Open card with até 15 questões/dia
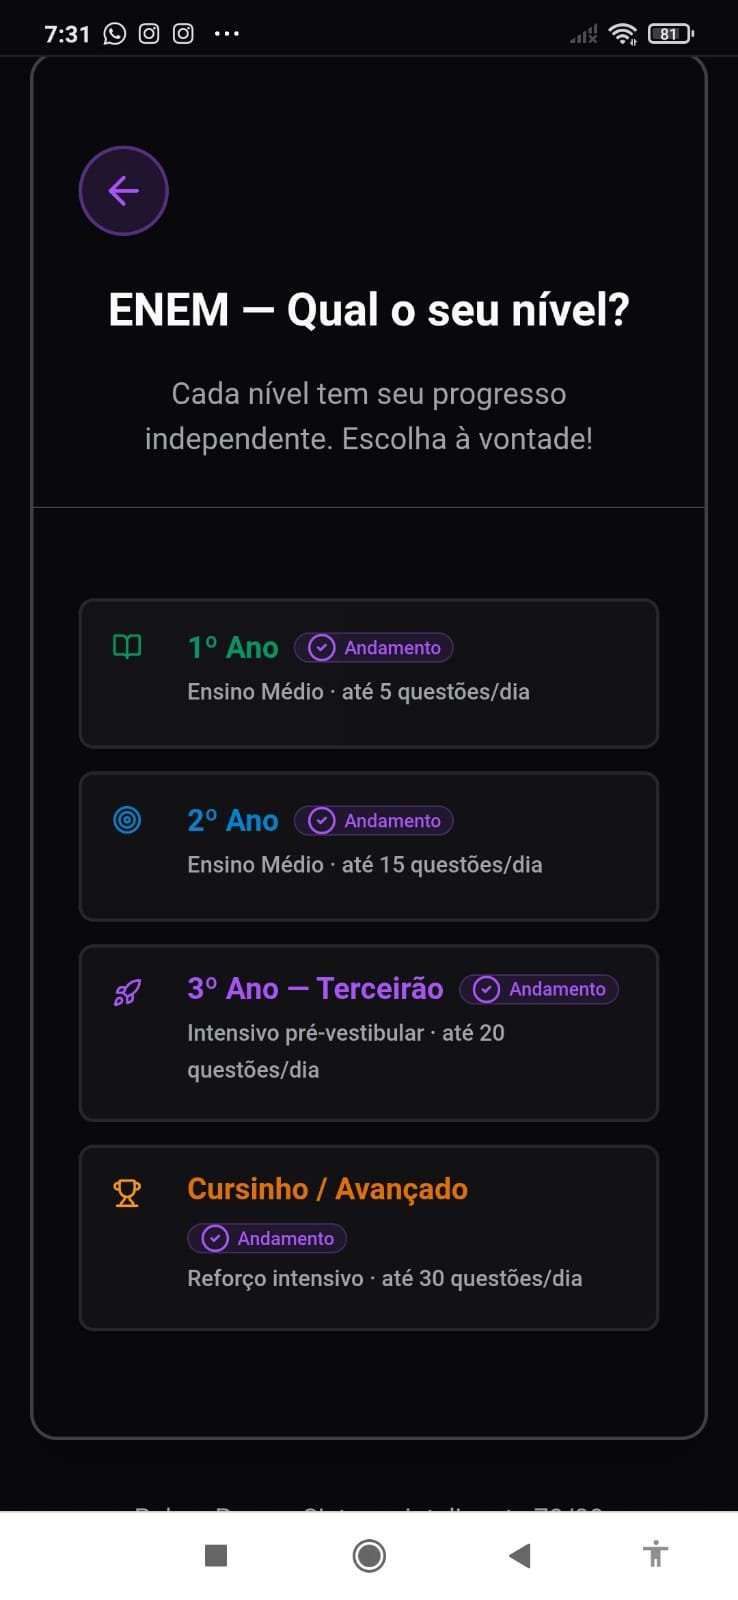The width and height of the screenshot is (738, 1600). 369,846
